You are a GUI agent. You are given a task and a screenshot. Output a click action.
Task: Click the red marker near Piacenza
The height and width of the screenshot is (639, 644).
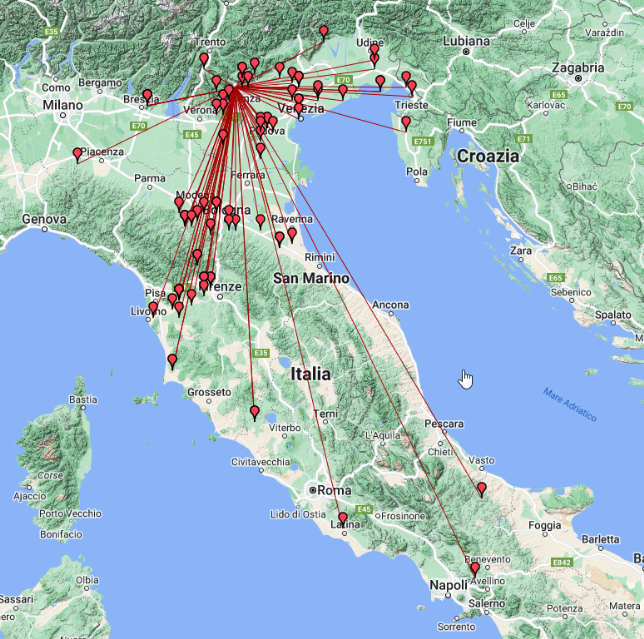(x=77, y=154)
